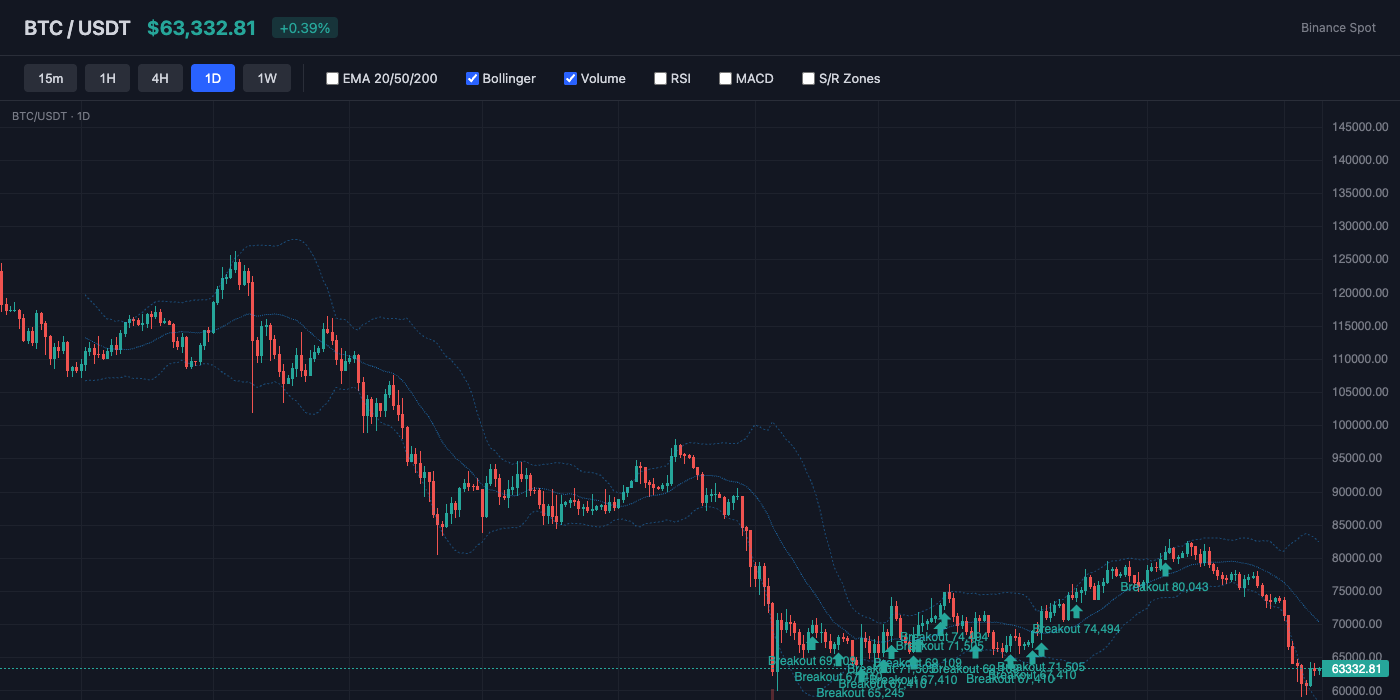The height and width of the screenshot is (700, 1400).
Task: Check the S/R Zones option
Action: 808,78
